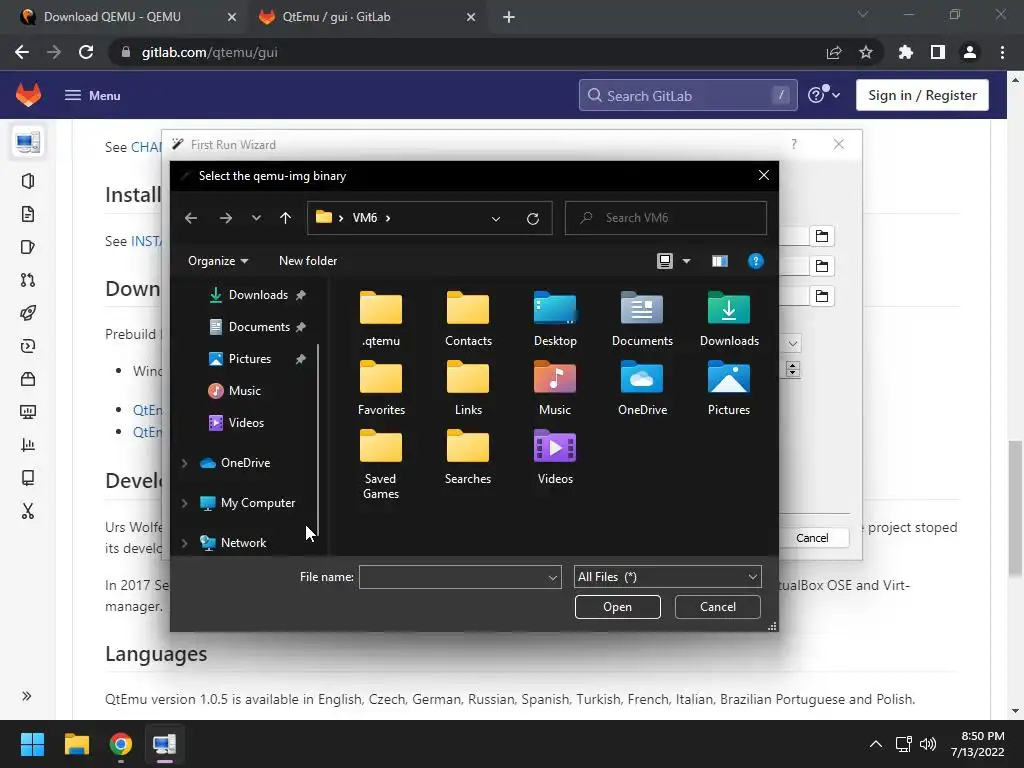Open GitLab sidebar snippets scissors icon
The height and width of the screenshot is (768, 1024).
click(27, 511)
